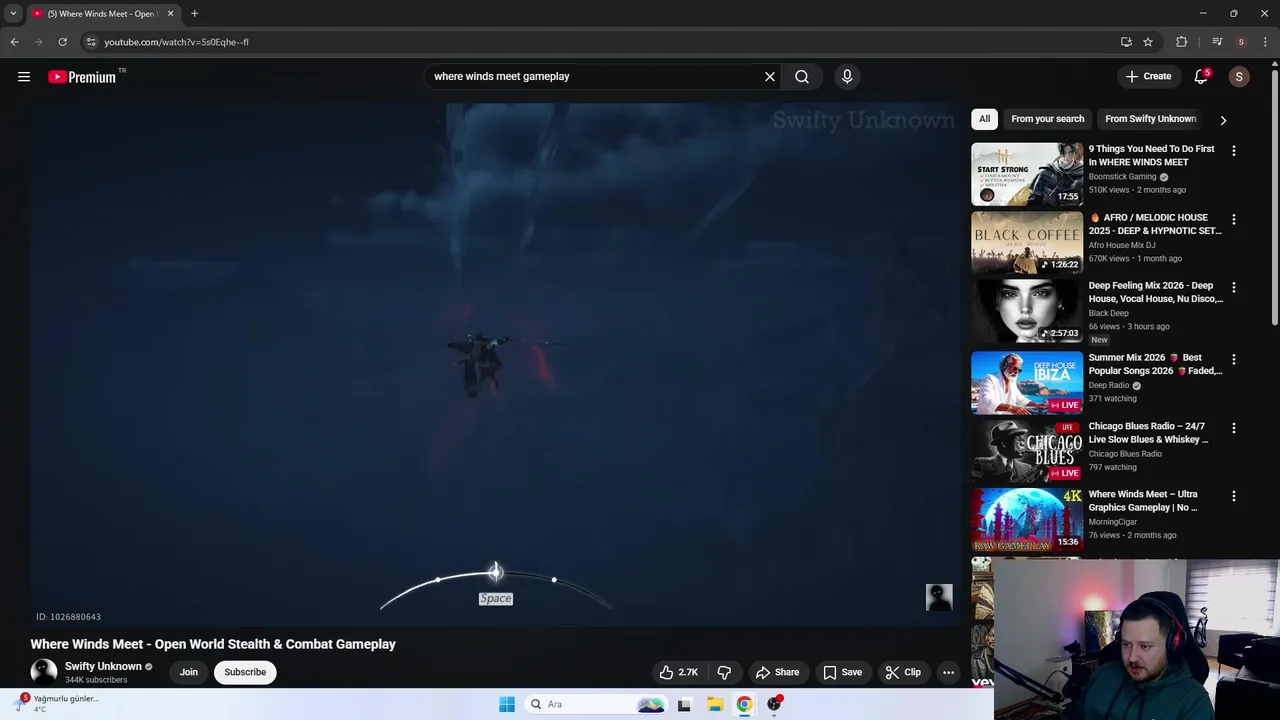
Task: Close the Where Winds Meet tab
Action: coord(170,14)
